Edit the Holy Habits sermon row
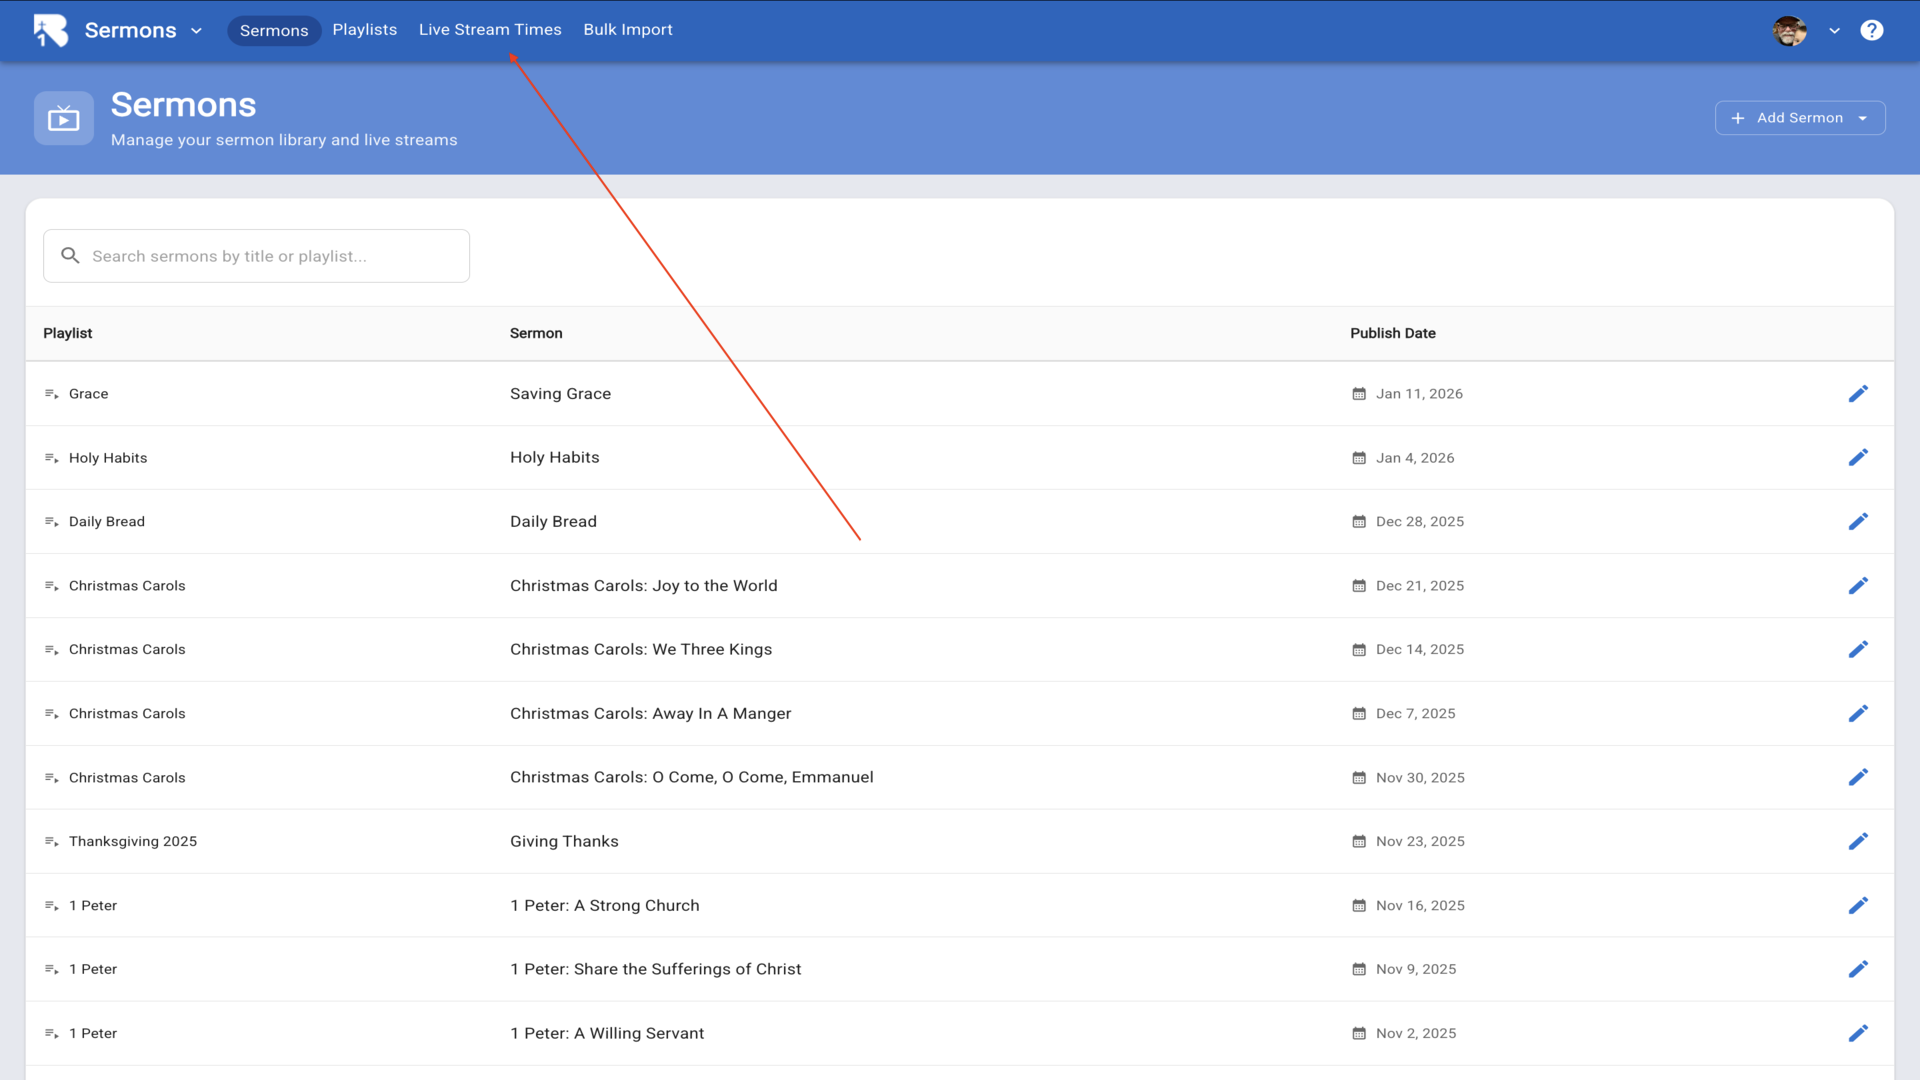 [1858, 458]
